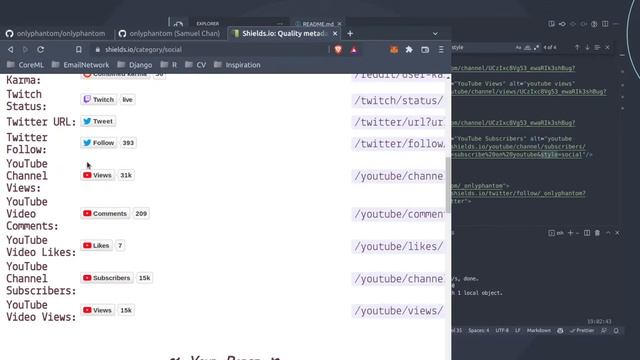Toggle Match Whole Word in find widget
The image size is (640, 360).
click(527, 47)
